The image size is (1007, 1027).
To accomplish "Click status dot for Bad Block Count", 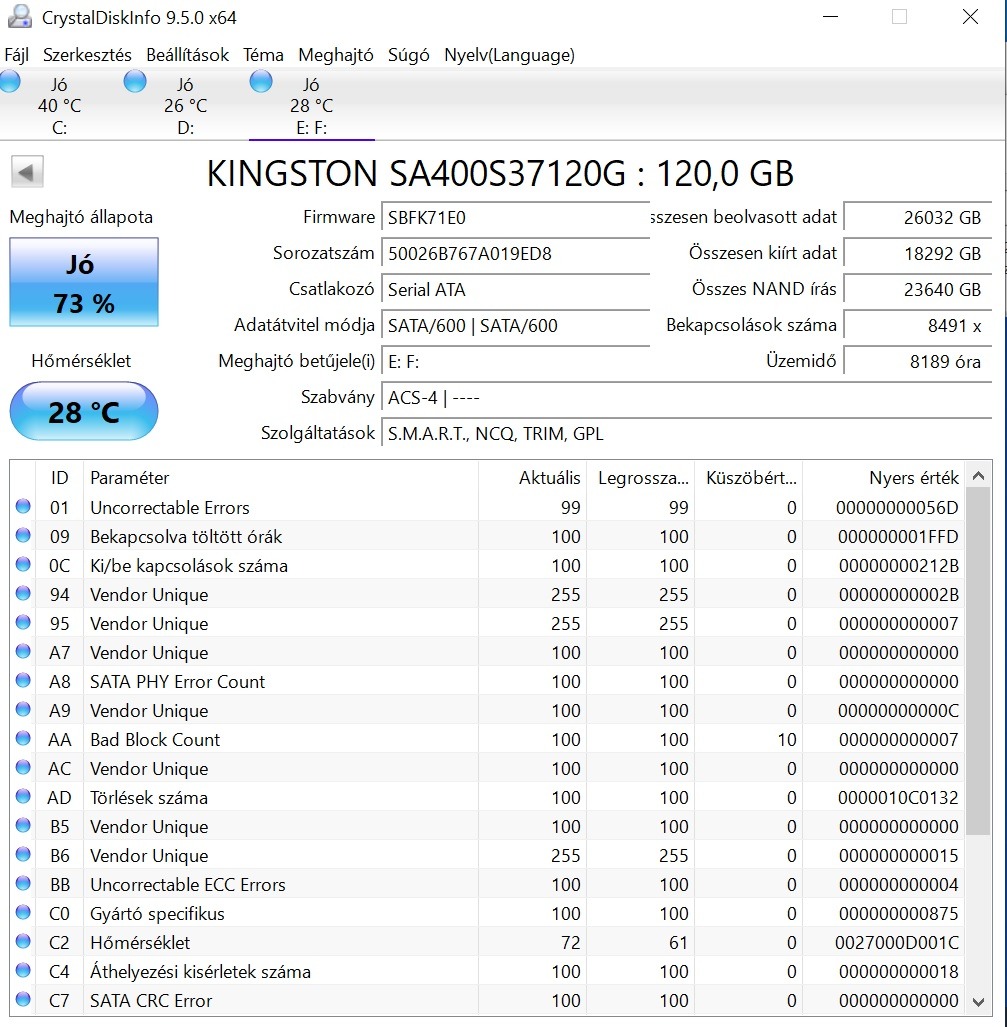I will [x=23, y=738].
